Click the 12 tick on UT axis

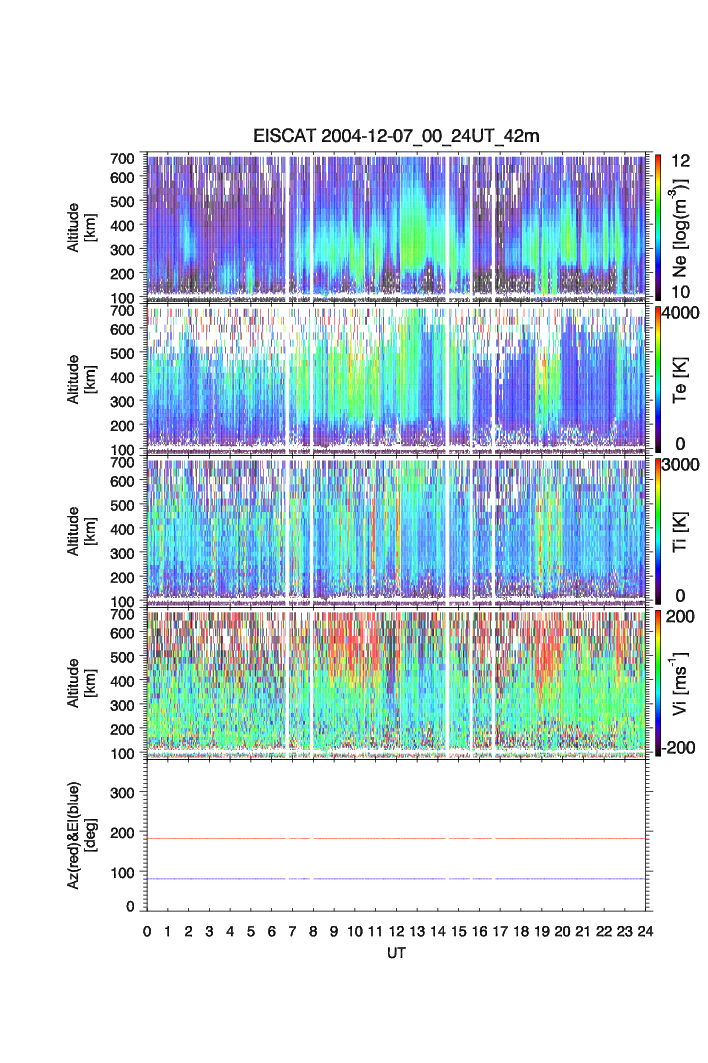click(x=396, y=931)
